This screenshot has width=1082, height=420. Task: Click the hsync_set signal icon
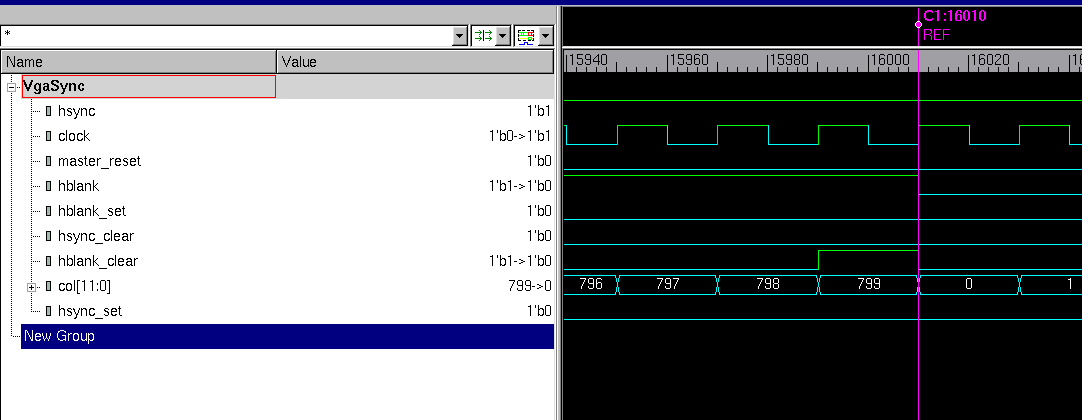[x=48, y=311]
